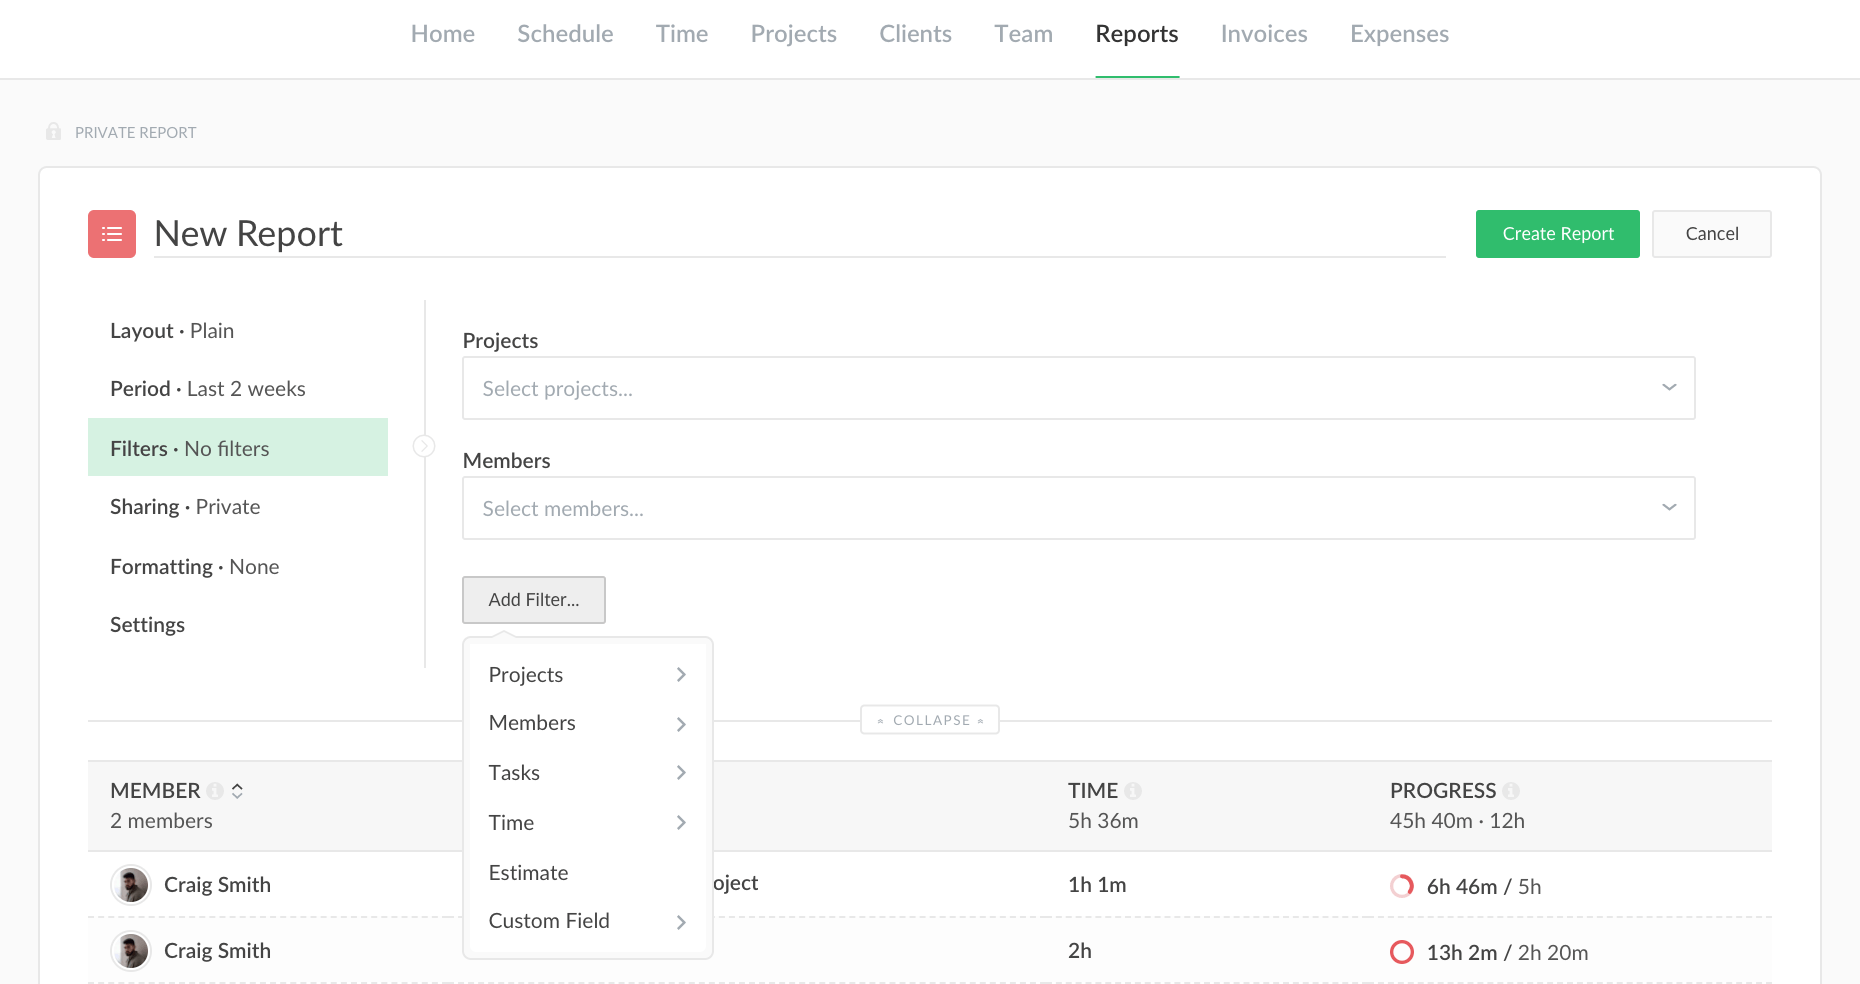Open the Select projects dropdown

pos(1078,388)
